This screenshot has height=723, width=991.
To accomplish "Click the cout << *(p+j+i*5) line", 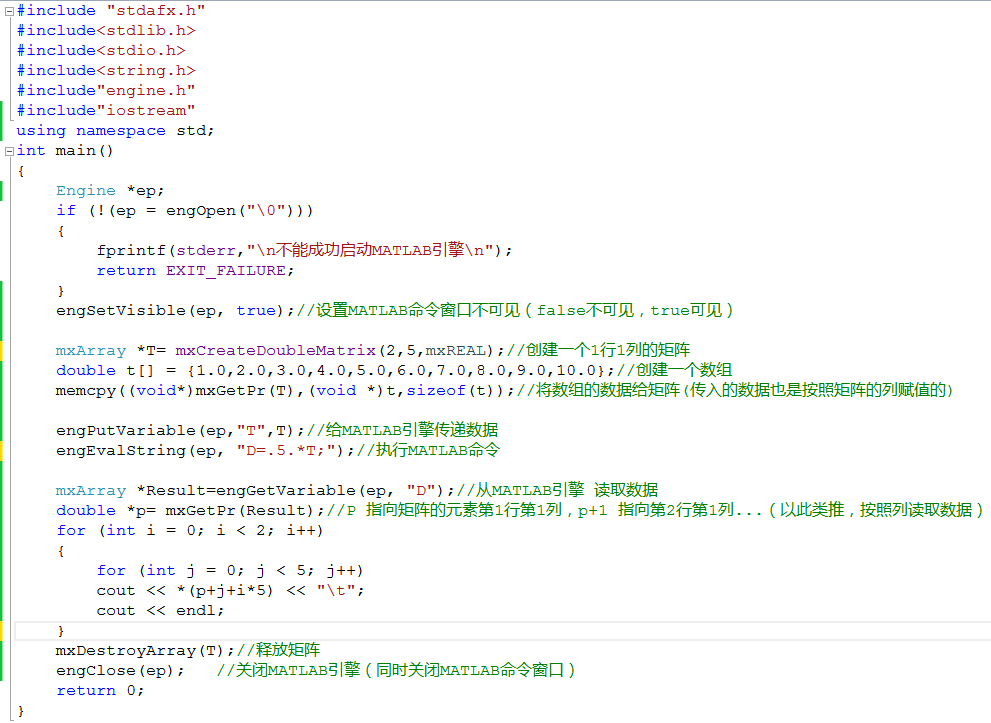I will pyautogui.click(x=230, y=591).
